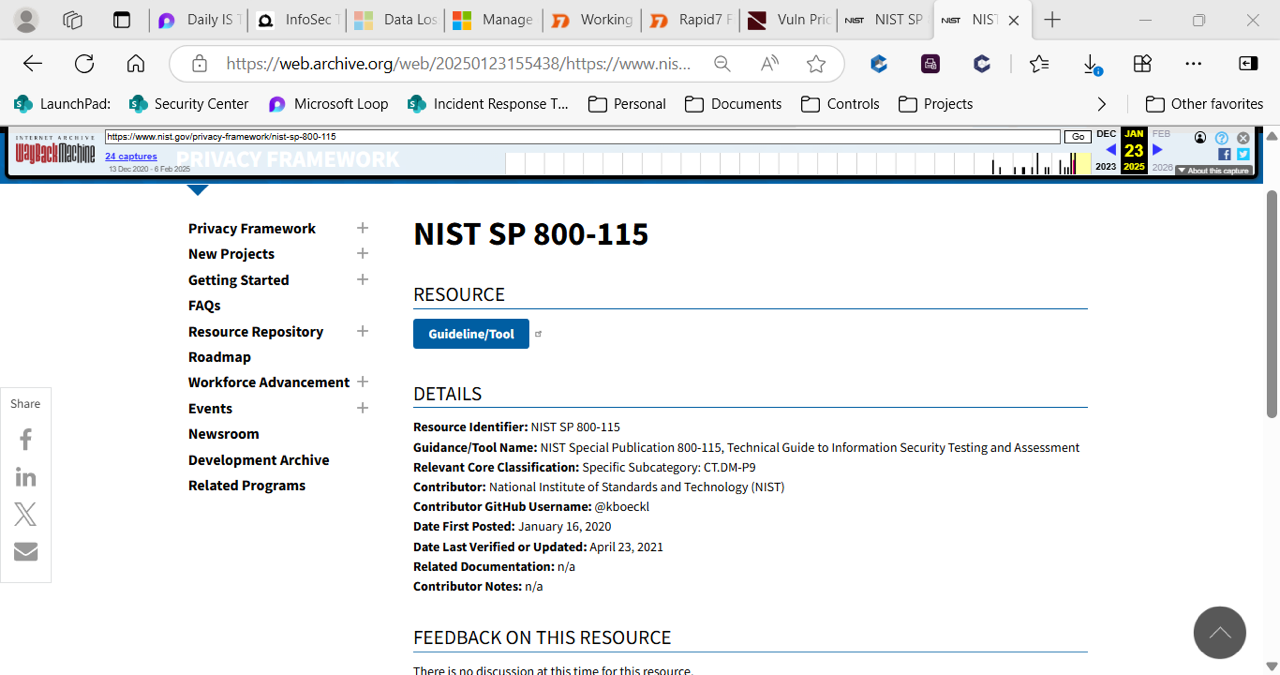1280x675 pixels.
Task: Go to previous capture in Wayback
Action: [1110, 150]
